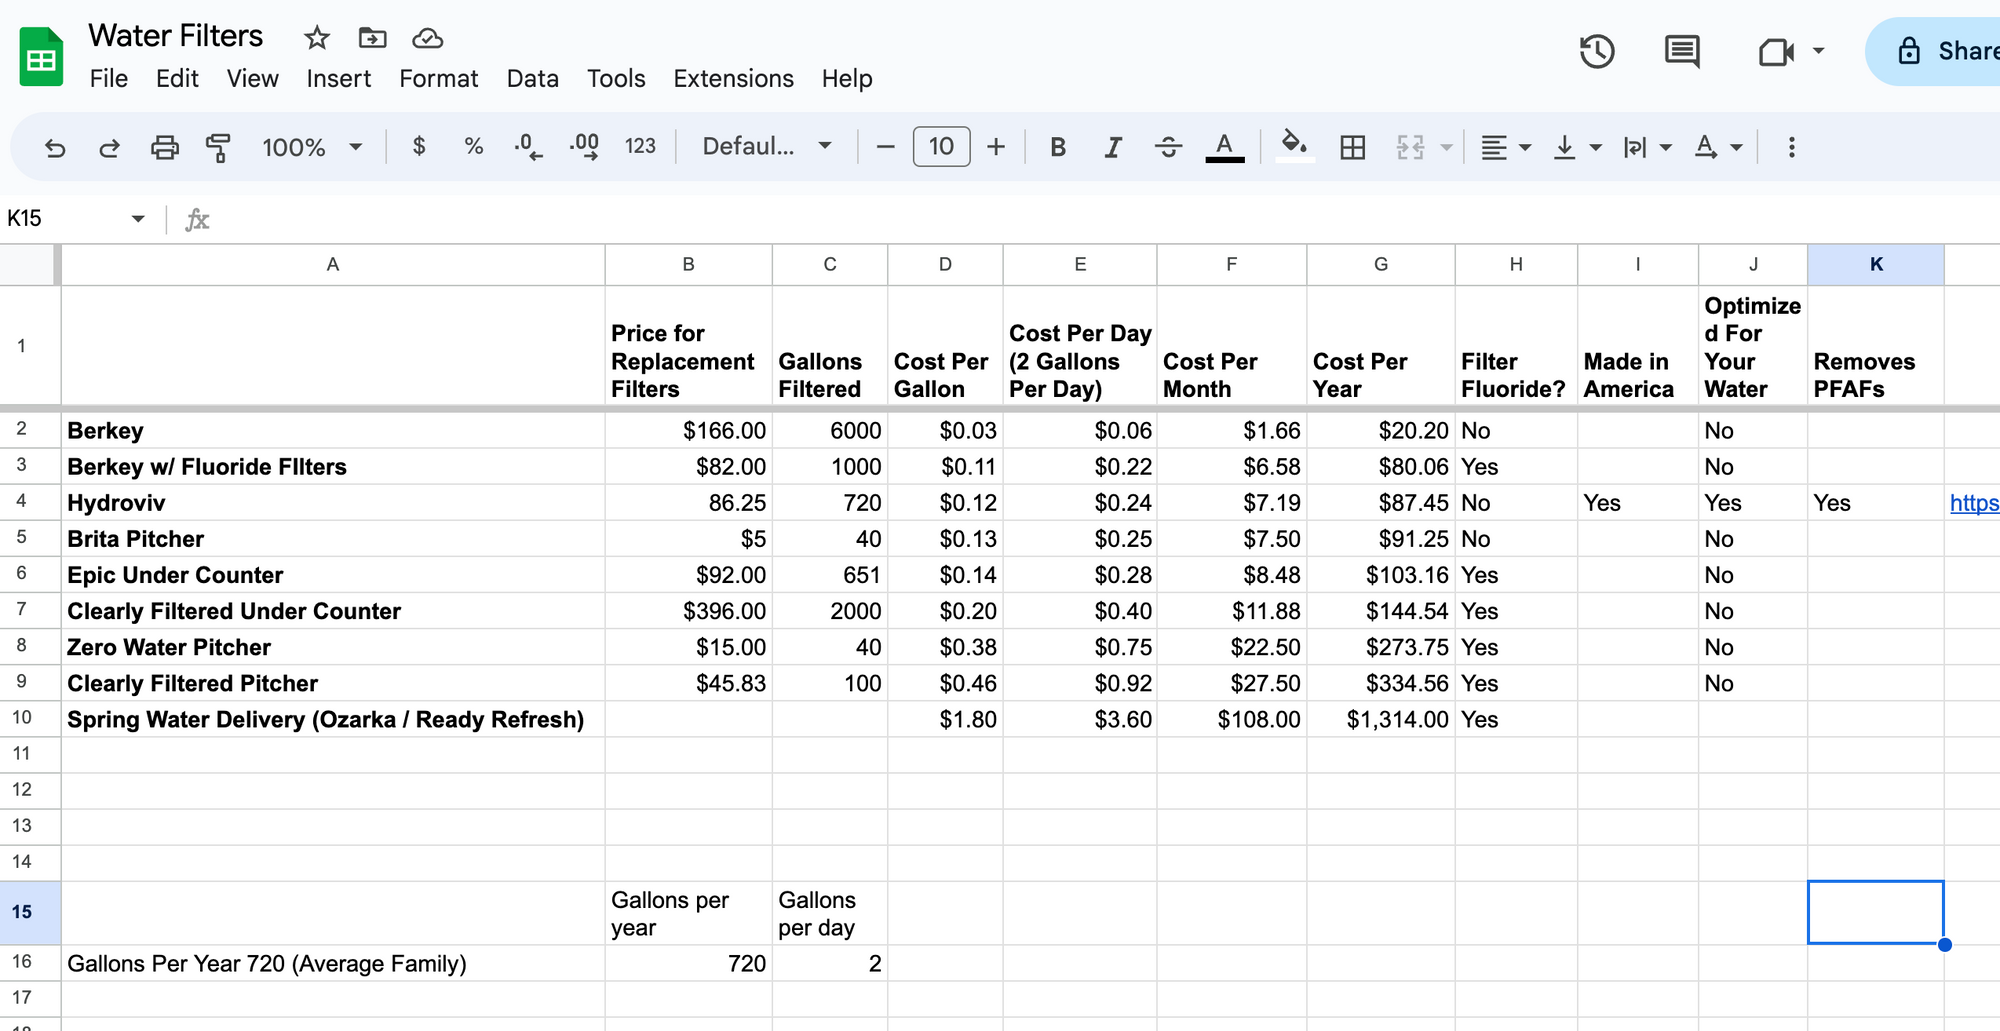The width and height of the screenshot is (2000, 1031).
Task: Click the undo arrow icon
Action: [55, 148]
